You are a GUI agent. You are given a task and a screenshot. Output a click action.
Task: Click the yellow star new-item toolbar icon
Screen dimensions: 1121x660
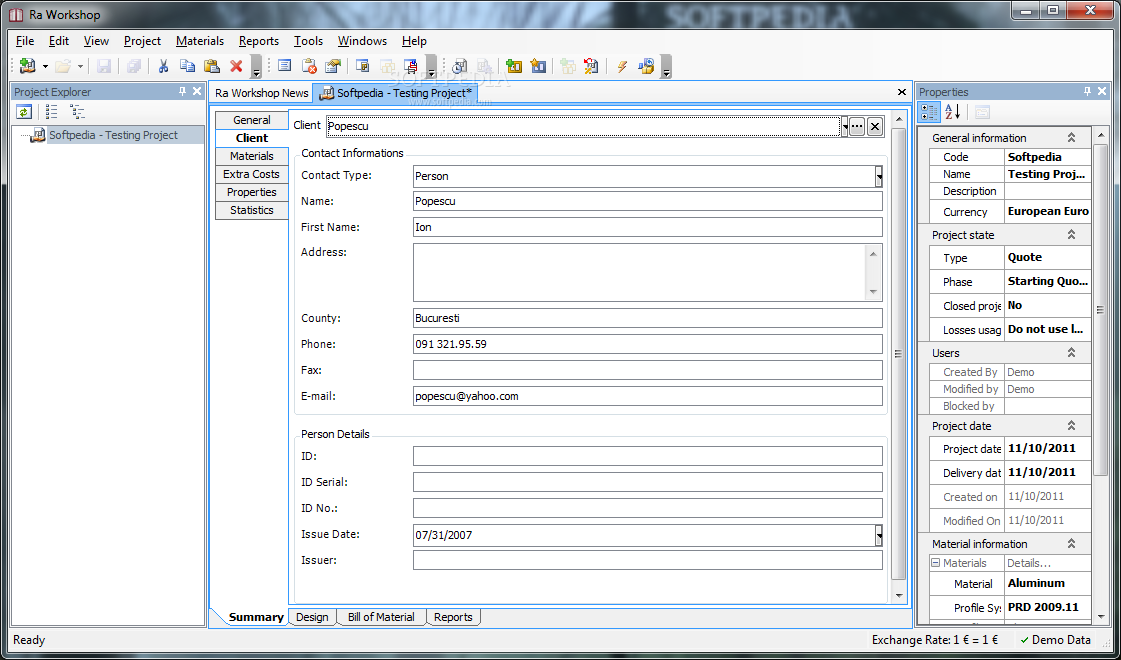click(538, 67)
